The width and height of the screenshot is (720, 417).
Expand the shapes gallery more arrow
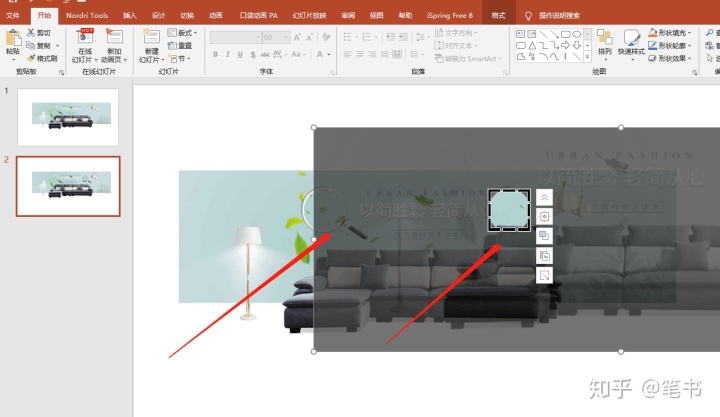click(587, 57)
